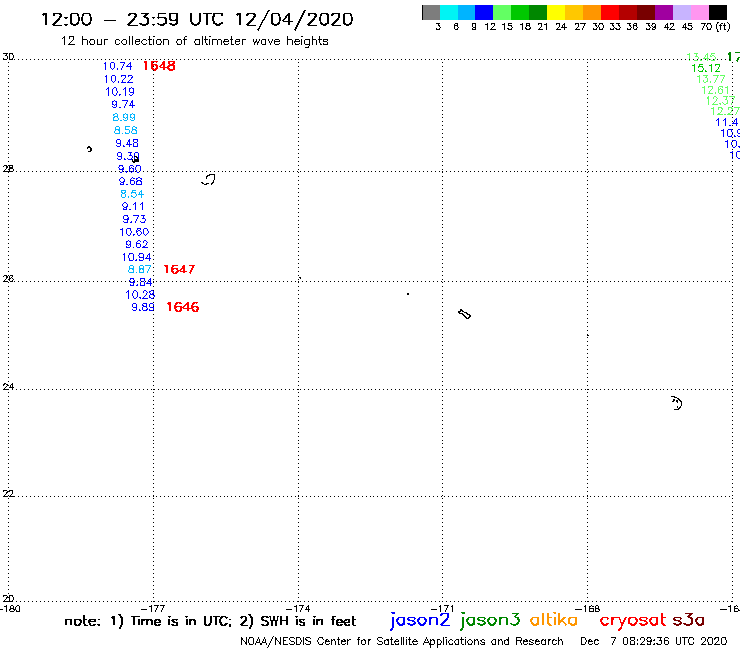Click the purple swatch in the color bar
This screenshot has width=740, height=650.
tap(664, 12)
